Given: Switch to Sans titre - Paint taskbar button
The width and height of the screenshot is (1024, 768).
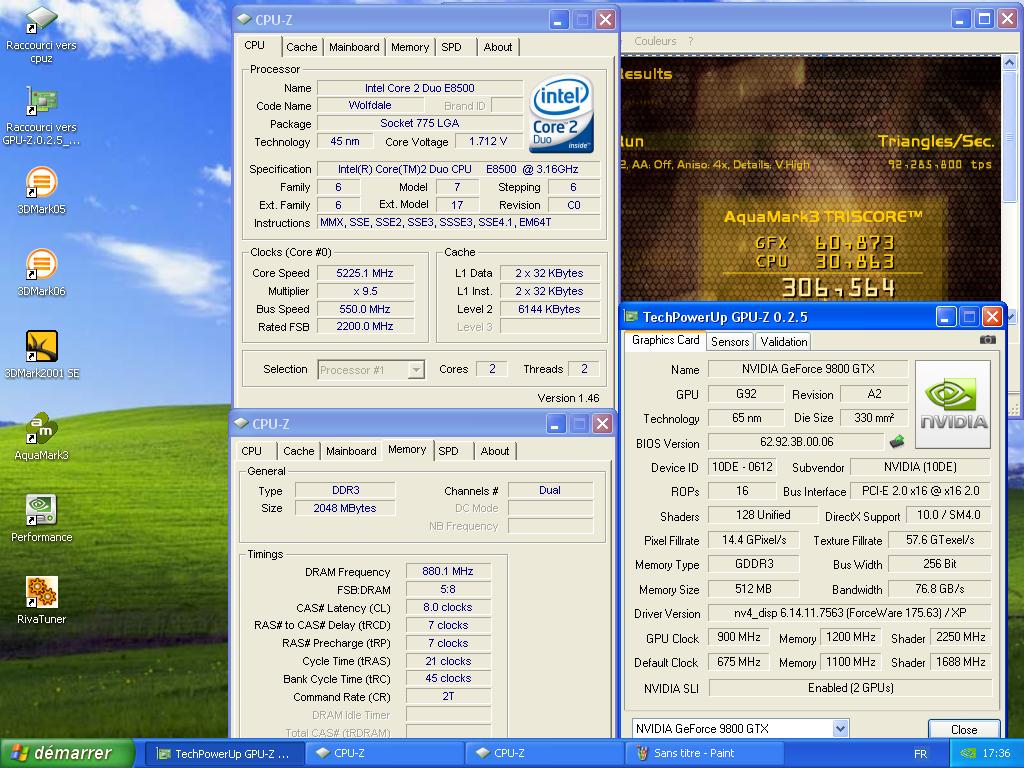Looking at the screenshot, I should (705, 754).
